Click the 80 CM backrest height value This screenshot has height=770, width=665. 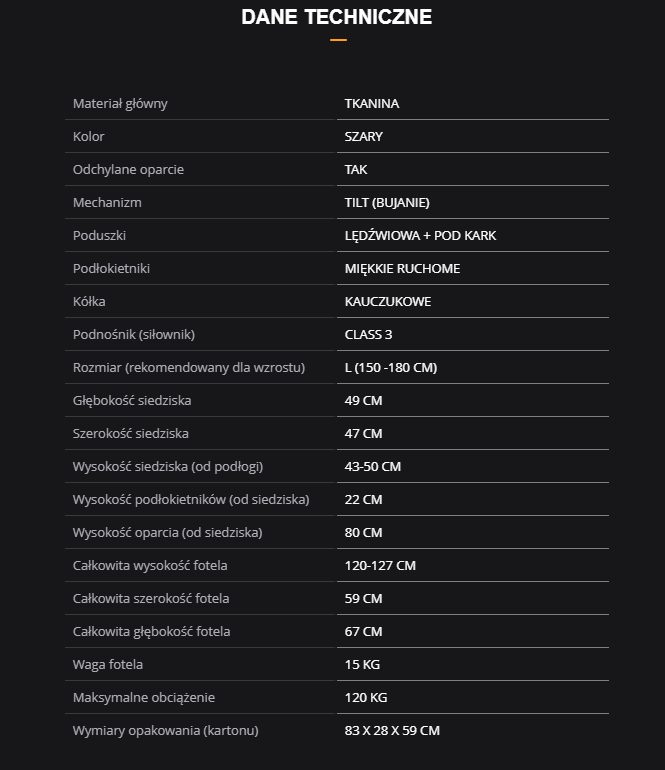(x=364, y=533)
